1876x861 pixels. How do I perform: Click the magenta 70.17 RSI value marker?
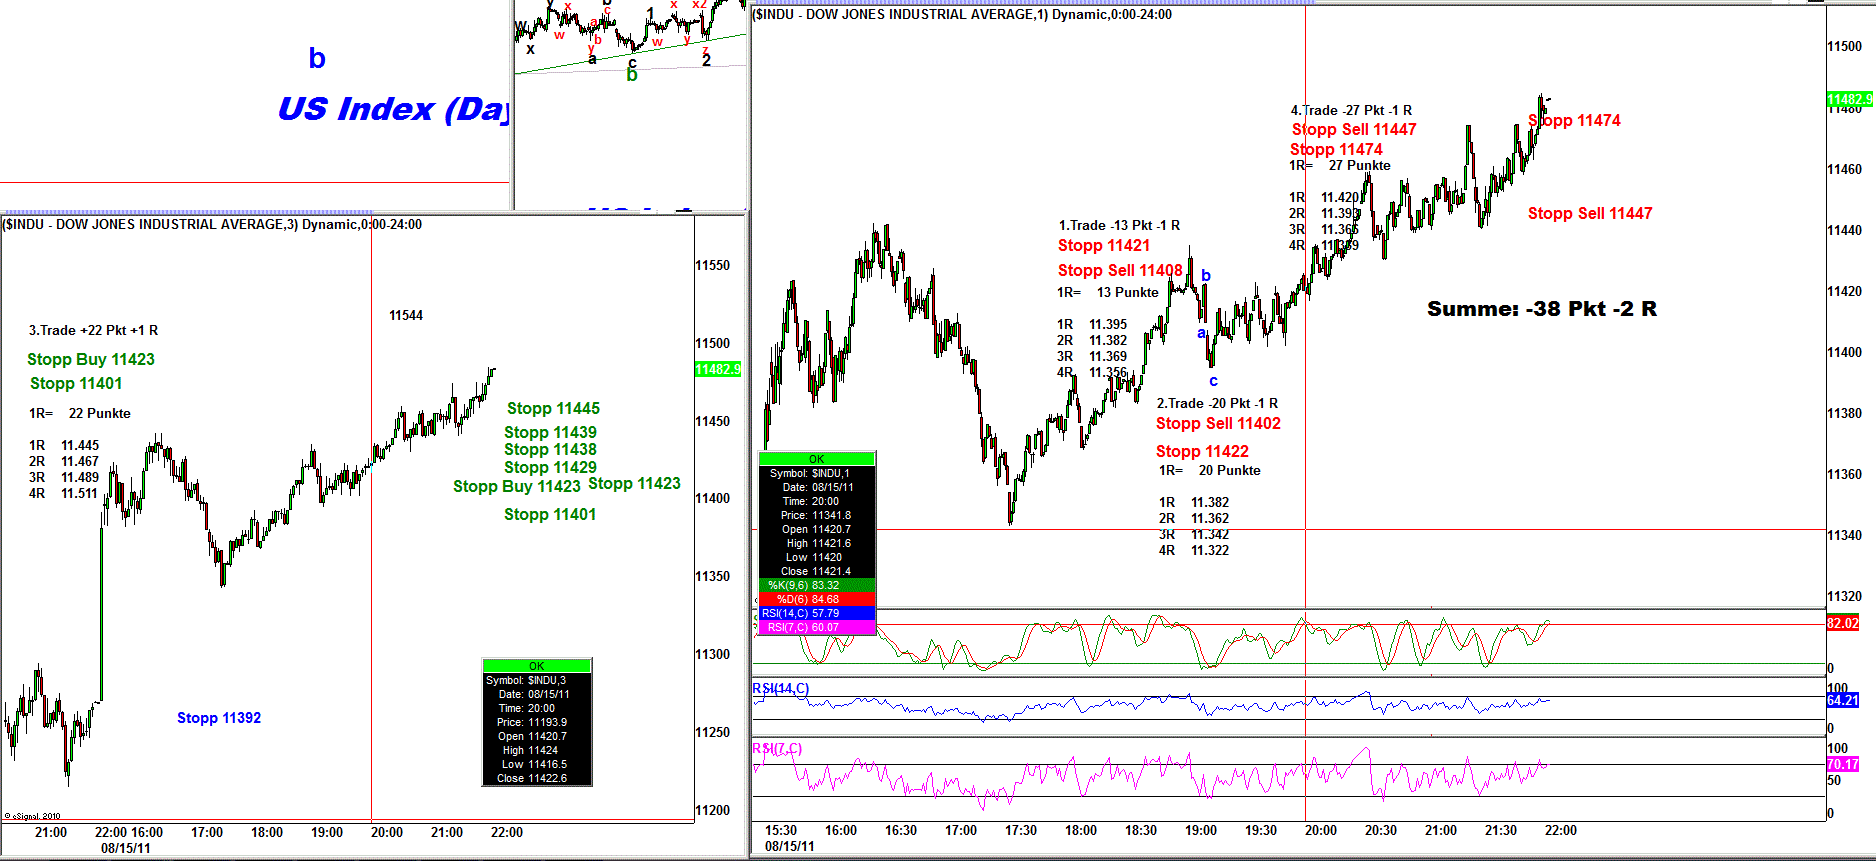(x=1842, y=764)
